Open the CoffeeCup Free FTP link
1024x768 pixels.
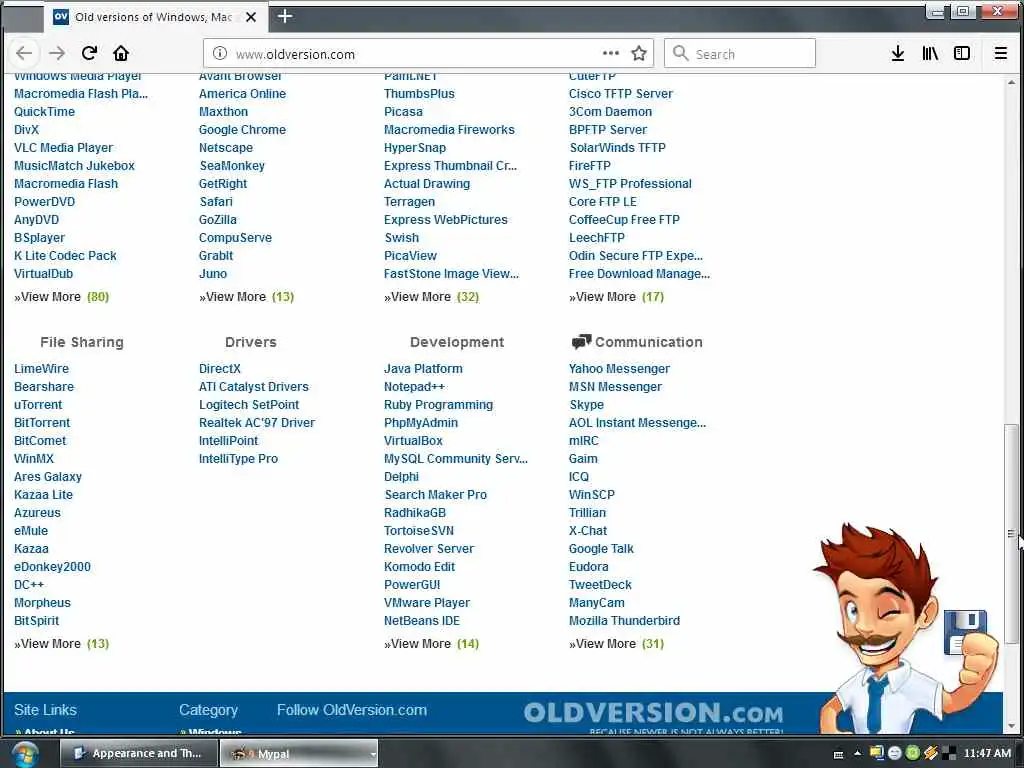click(x=624, y=219)
